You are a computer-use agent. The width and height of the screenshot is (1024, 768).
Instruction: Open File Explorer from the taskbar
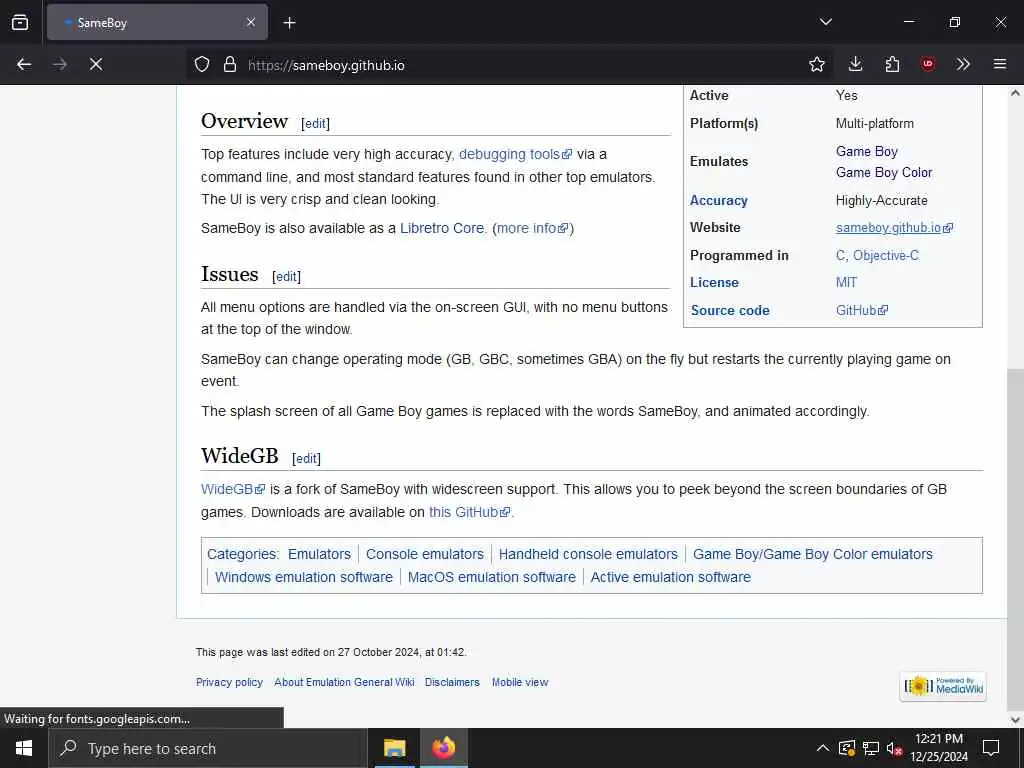pyautogui.click(x=394, y=748)
